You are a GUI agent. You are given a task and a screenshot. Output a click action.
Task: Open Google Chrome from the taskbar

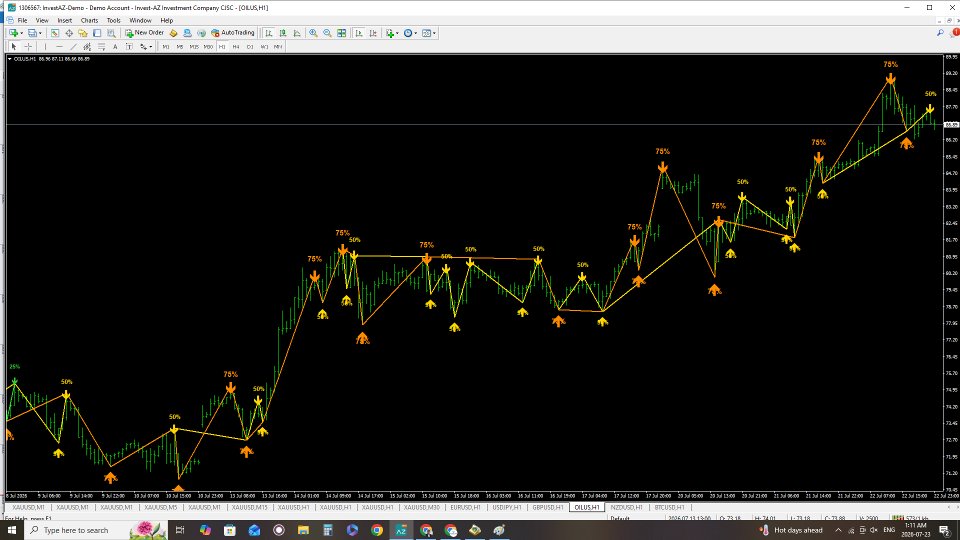[x=377, y=530]
